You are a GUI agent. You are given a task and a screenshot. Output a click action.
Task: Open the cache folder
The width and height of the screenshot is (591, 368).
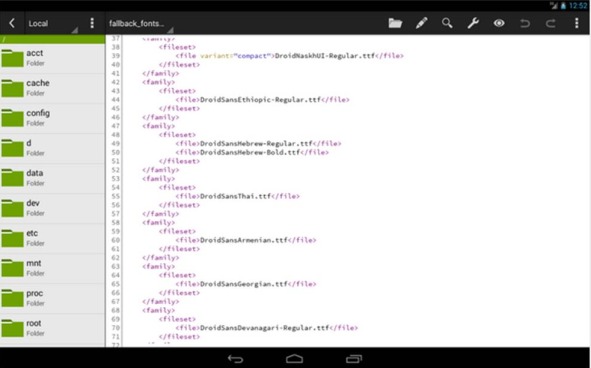52,88
